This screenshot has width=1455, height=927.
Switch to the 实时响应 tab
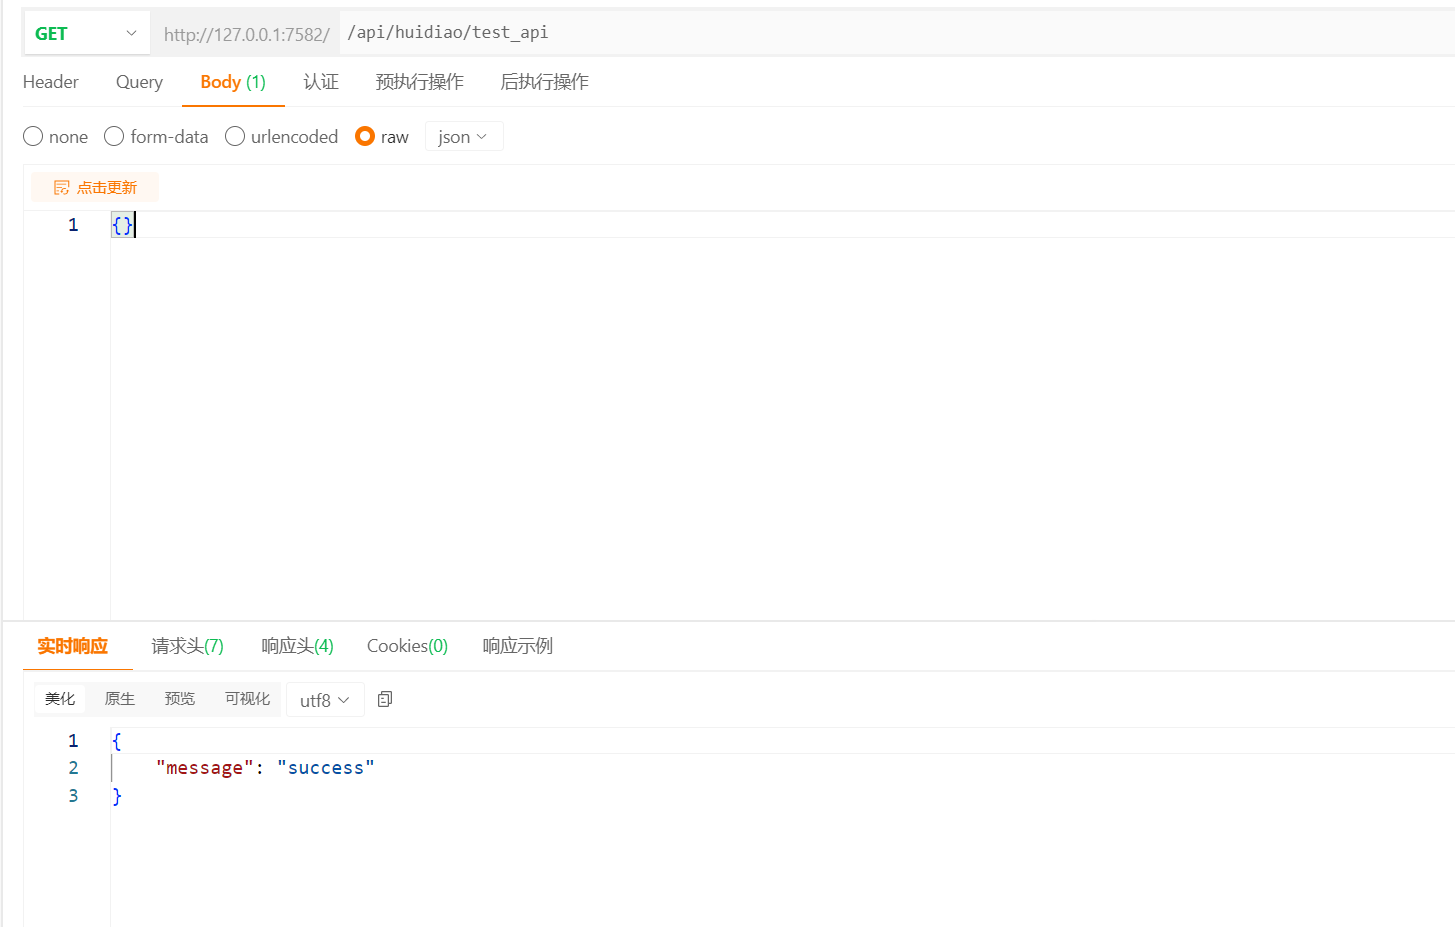(73, 646)
